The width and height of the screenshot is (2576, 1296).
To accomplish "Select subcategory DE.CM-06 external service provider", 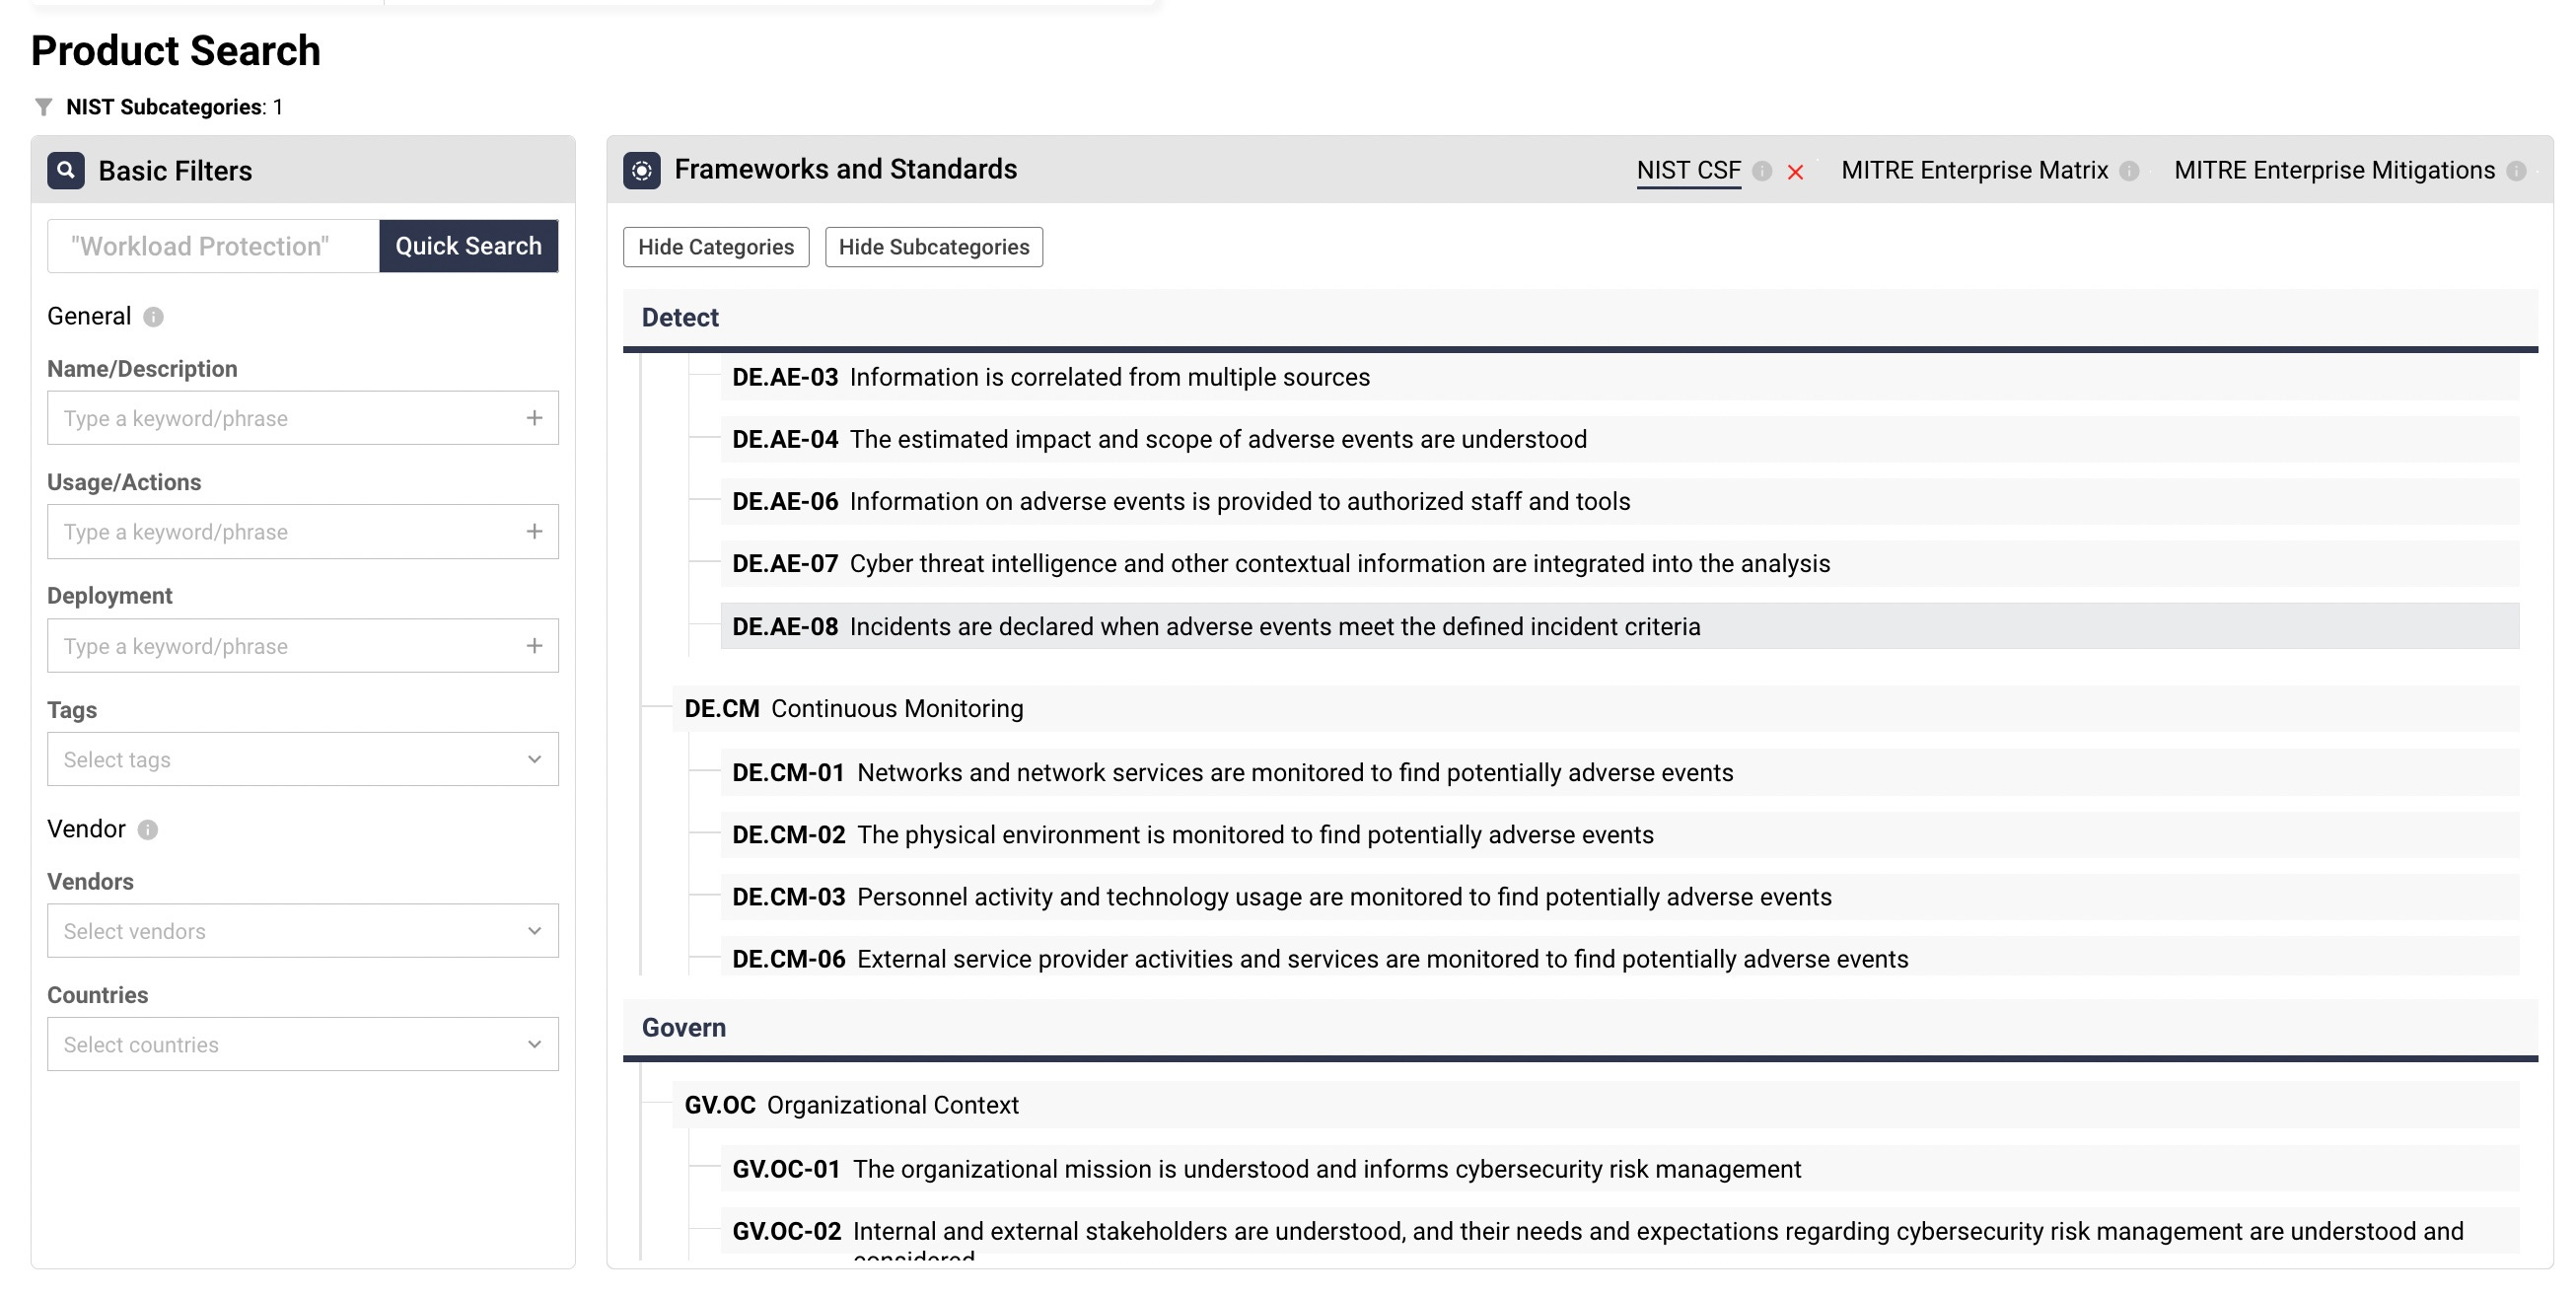I will (1620, 957).
